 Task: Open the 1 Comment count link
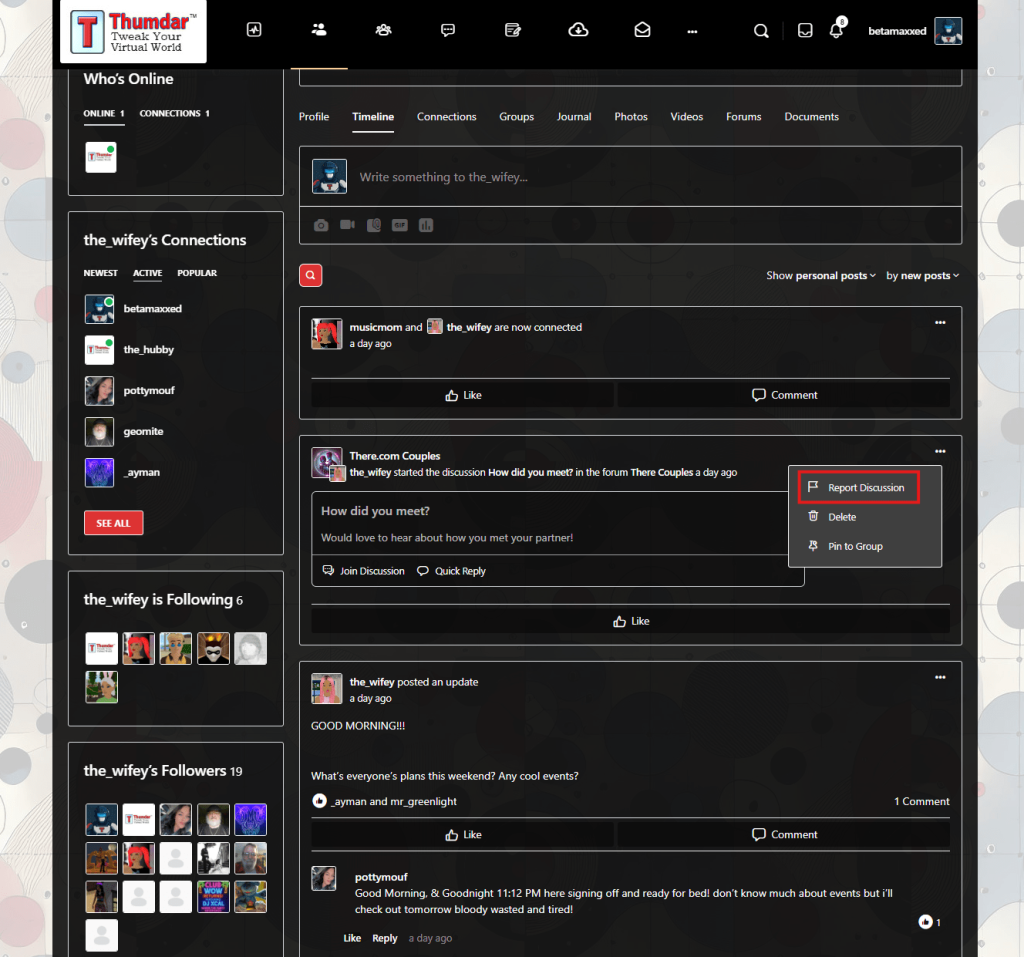click(x=921, y=802)
